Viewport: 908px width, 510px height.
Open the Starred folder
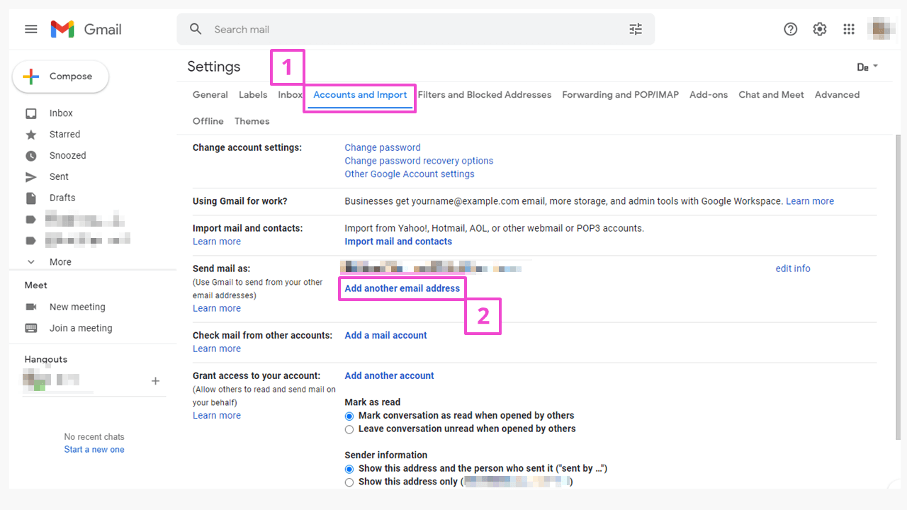tap(65, 134)
